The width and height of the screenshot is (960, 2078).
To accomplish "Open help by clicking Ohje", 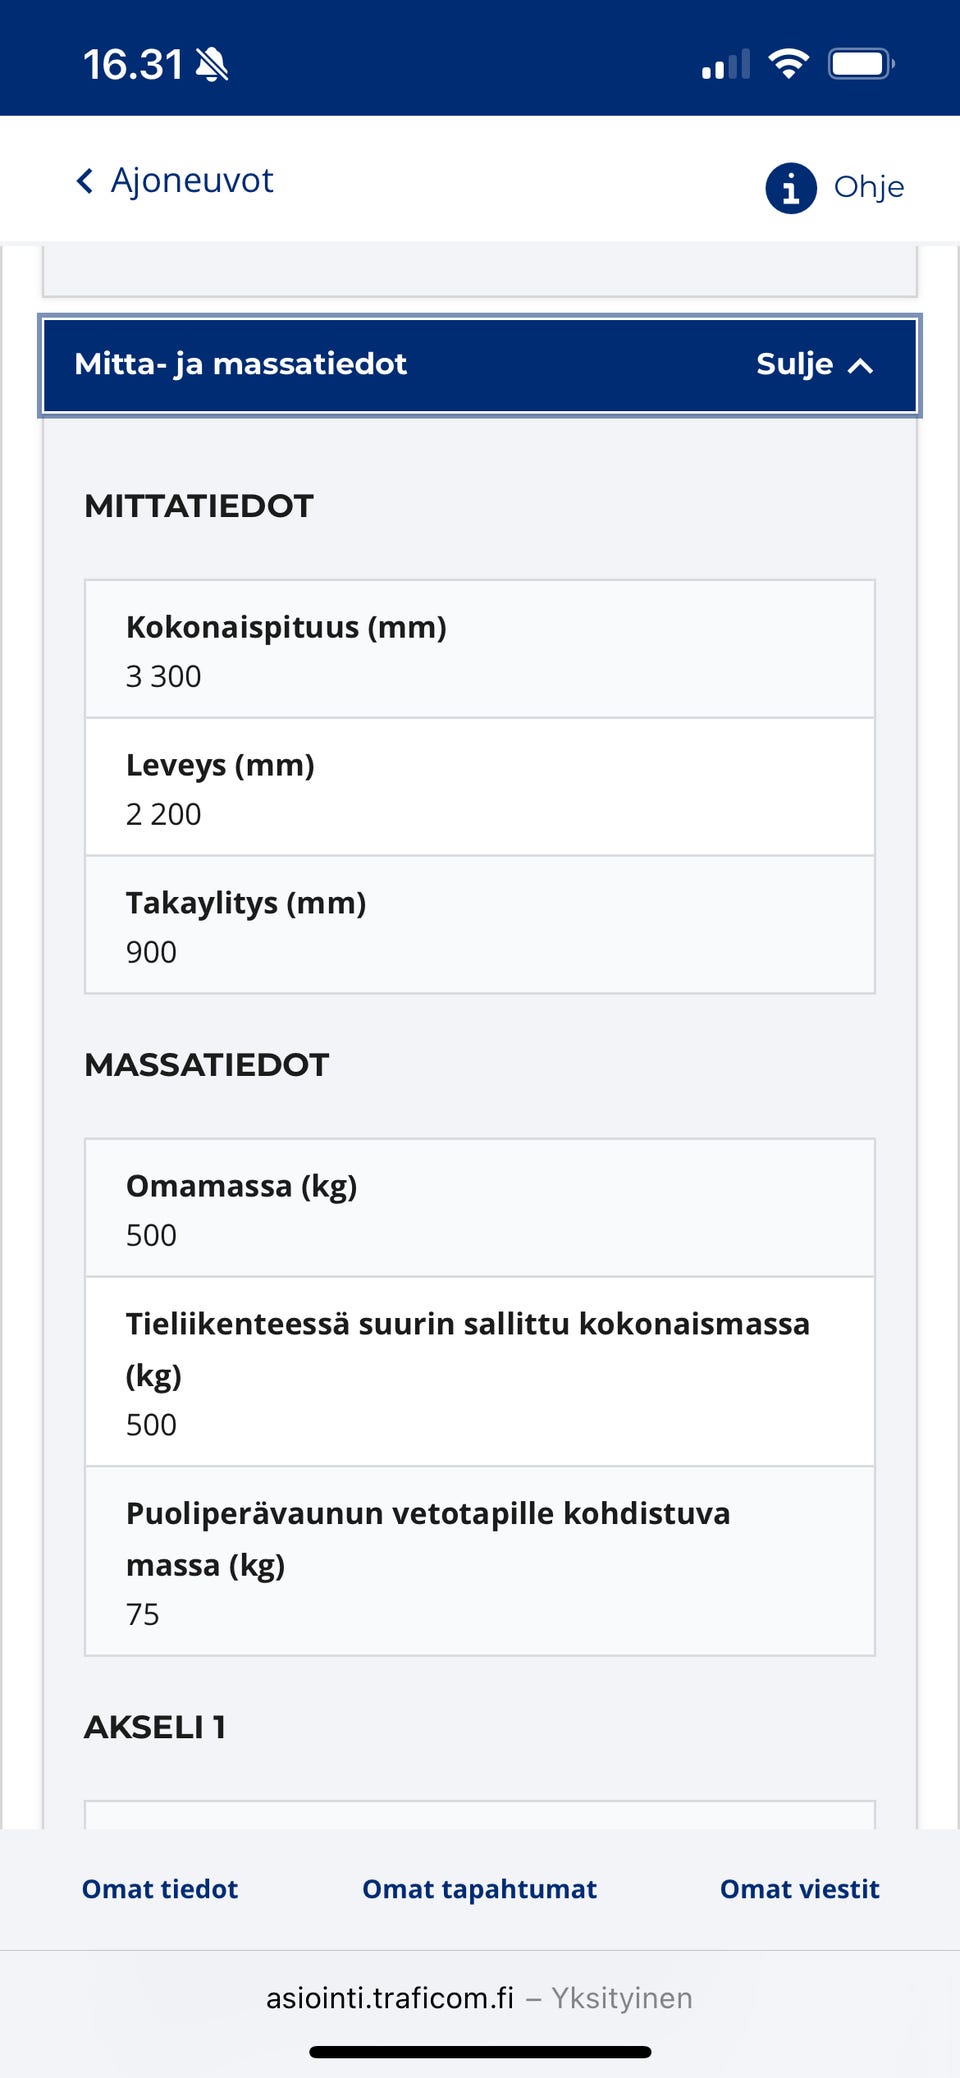I will point(870,186).
